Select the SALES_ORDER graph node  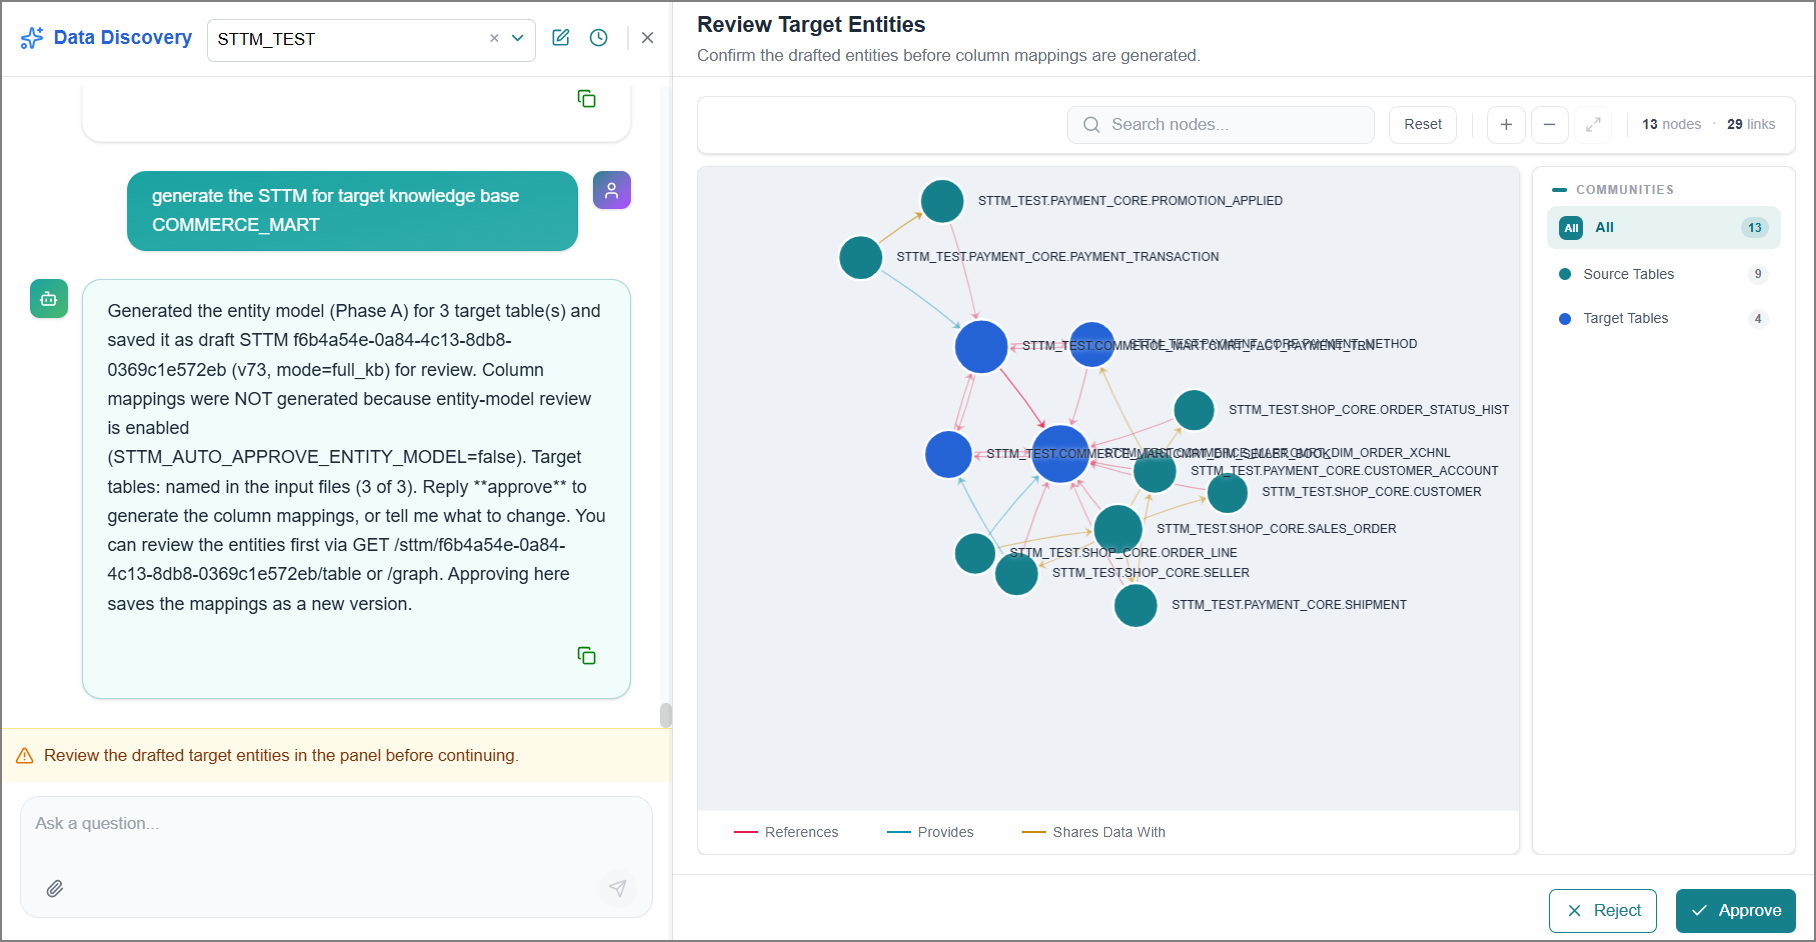tap(1118, 529)
